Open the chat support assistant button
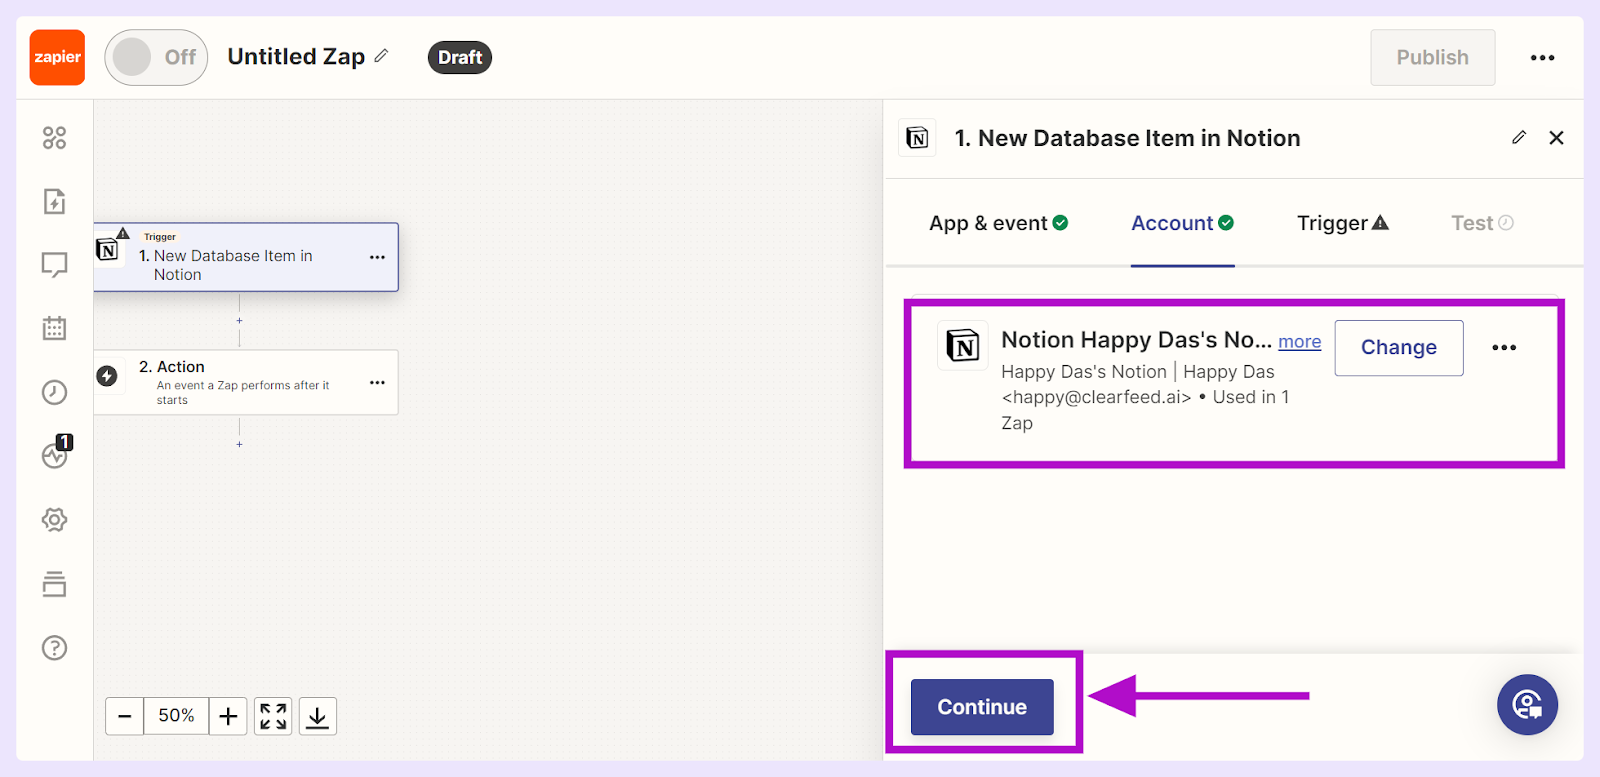 1527,704
